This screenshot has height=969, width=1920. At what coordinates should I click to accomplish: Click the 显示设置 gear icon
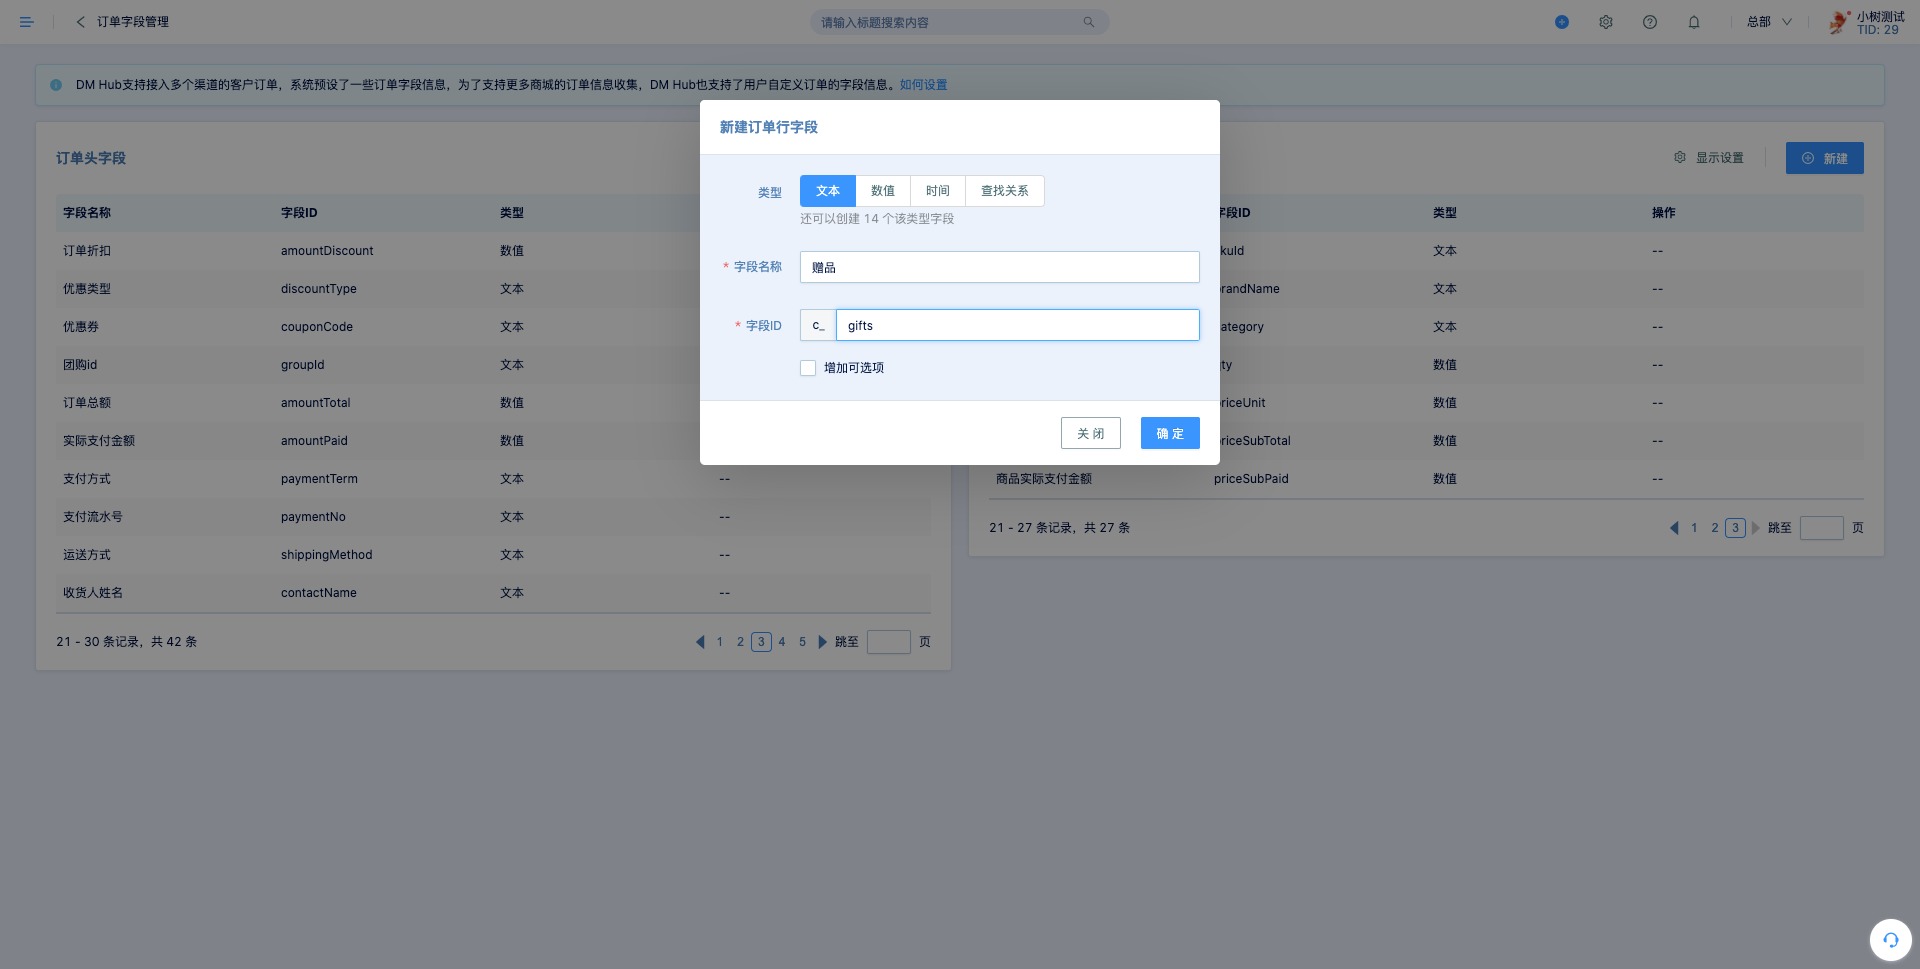click(1680, 158)
